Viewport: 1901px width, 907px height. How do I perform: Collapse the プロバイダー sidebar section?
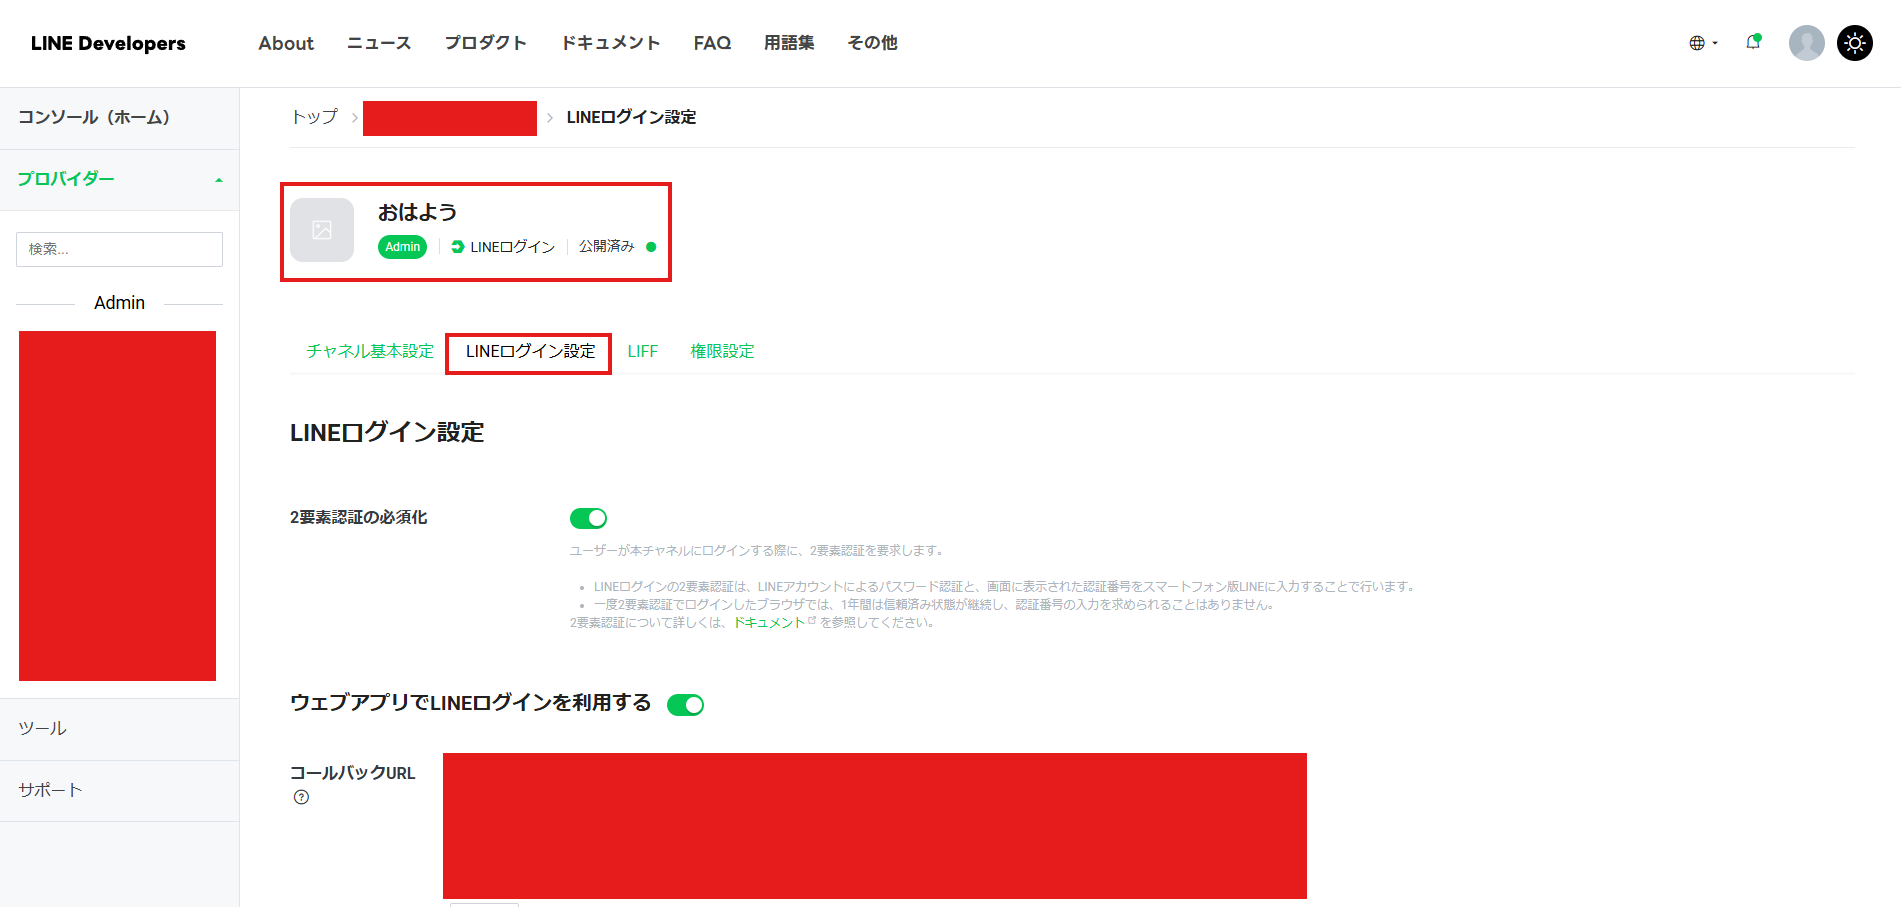pos(218,180)
